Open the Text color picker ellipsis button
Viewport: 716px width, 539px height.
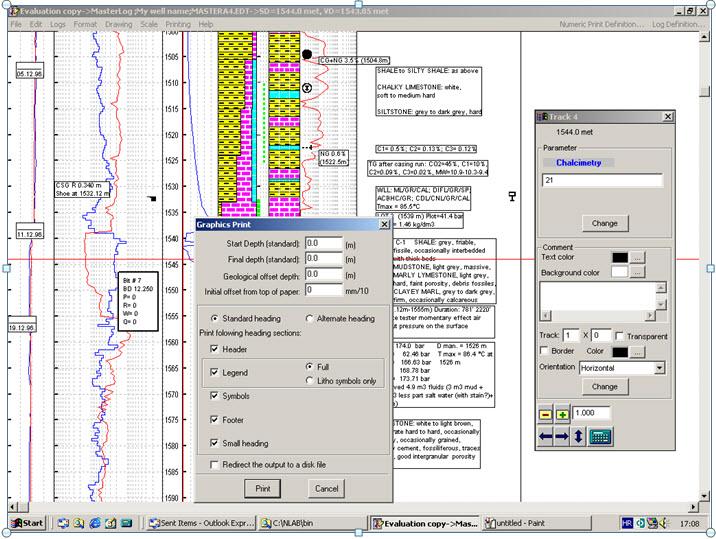pyautogui.click(x=638, y=257)
